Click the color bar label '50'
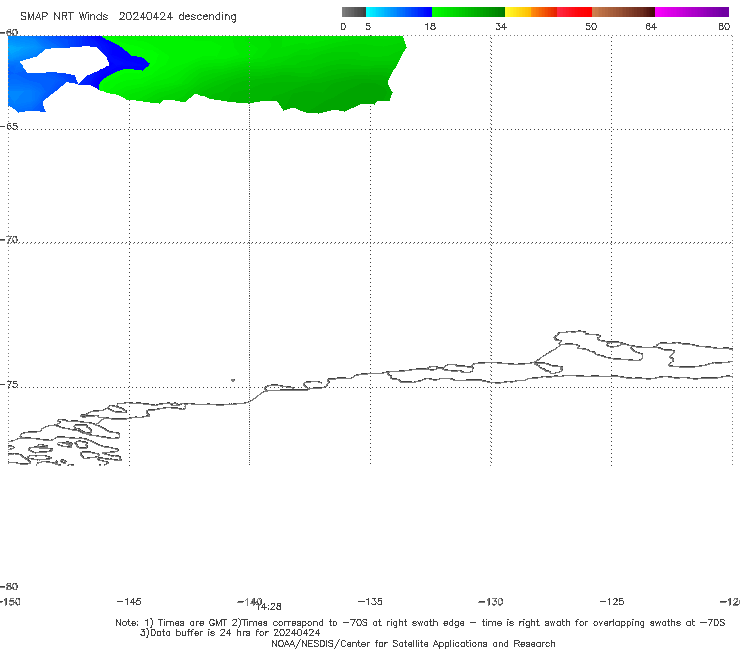This screenshot has height=650, width=740. 591,26
